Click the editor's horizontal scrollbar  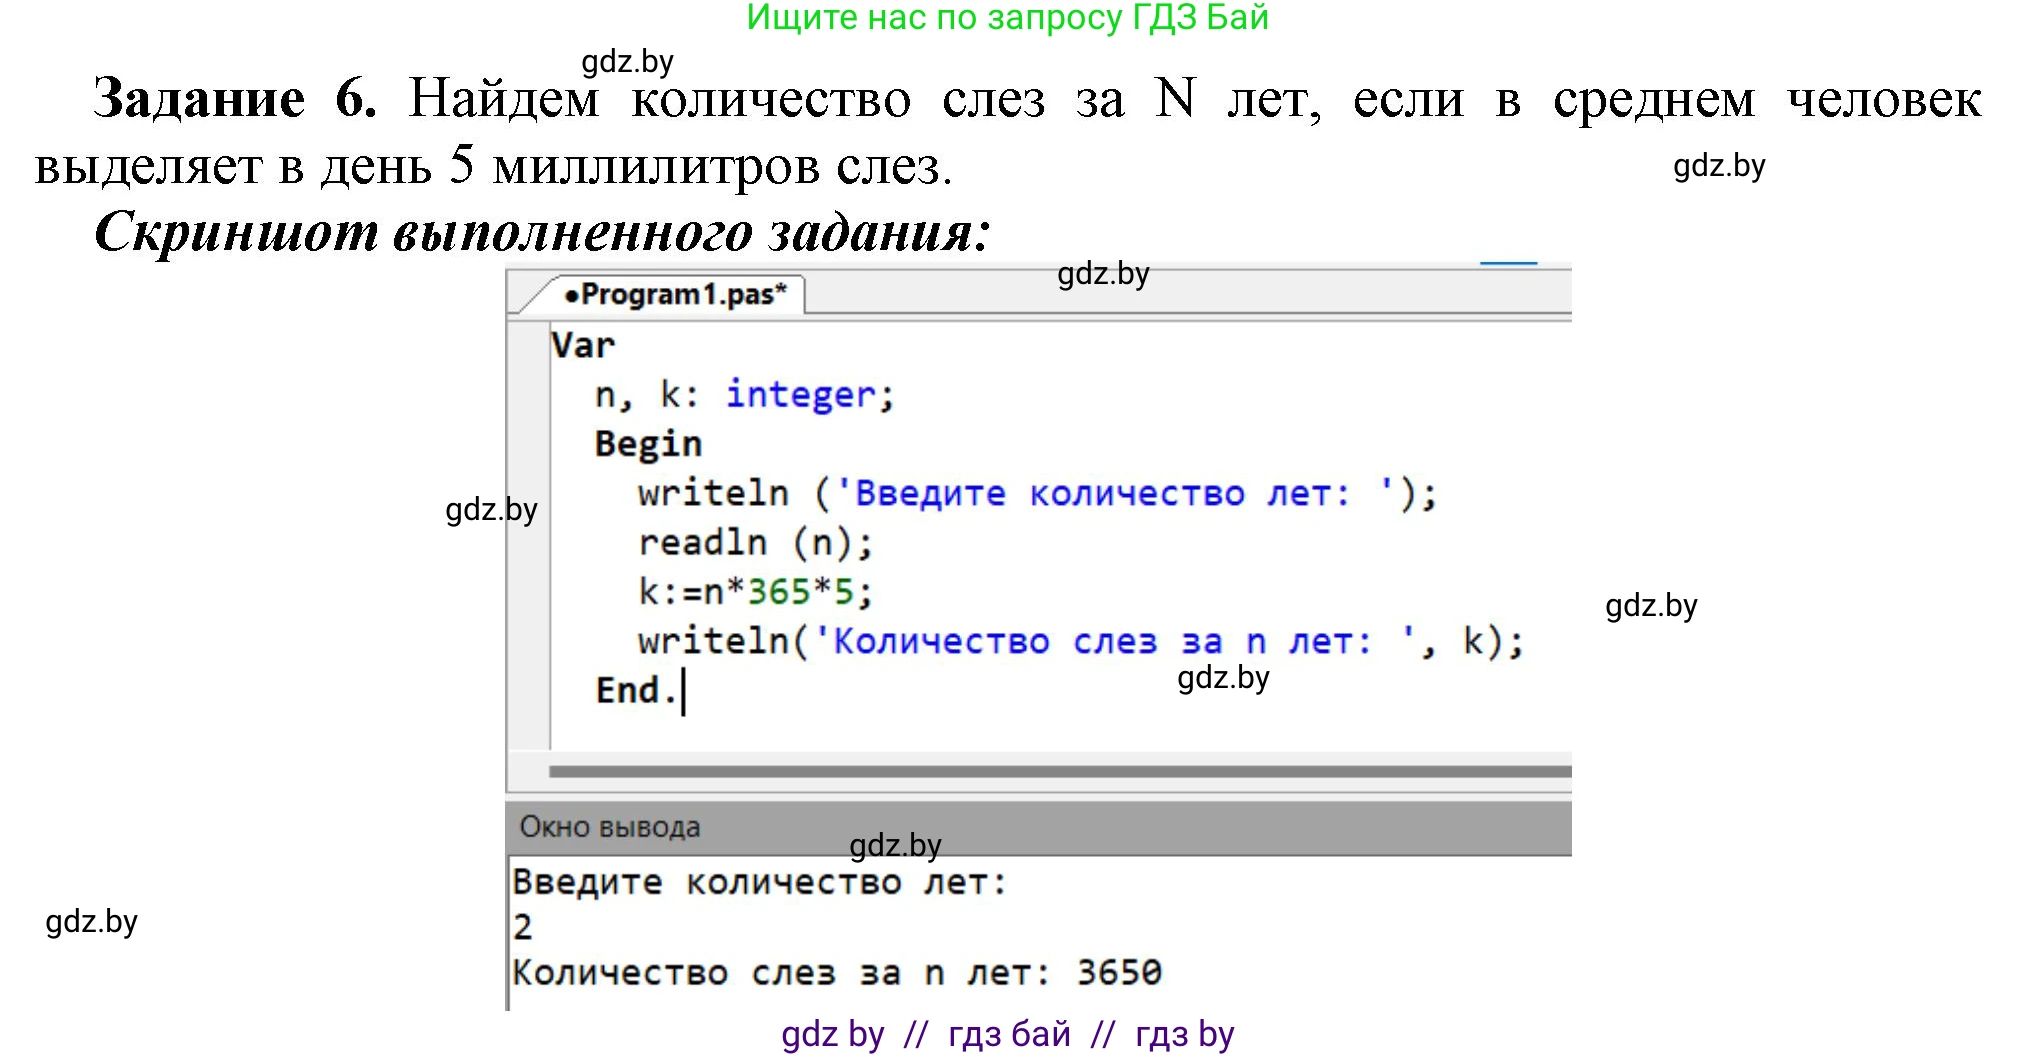(1058, 771)
